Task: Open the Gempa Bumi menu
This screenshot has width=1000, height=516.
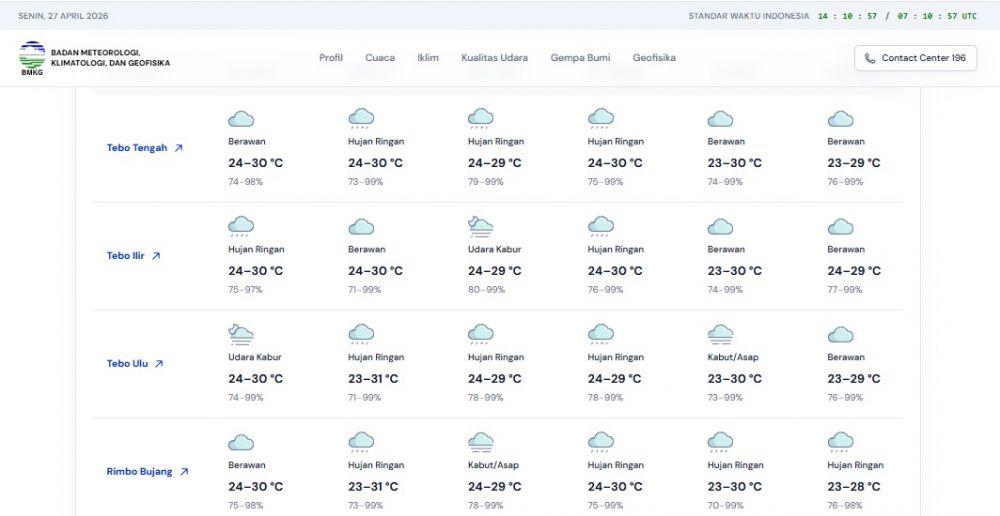Action: pyautogui.click(x=580, y=58)
